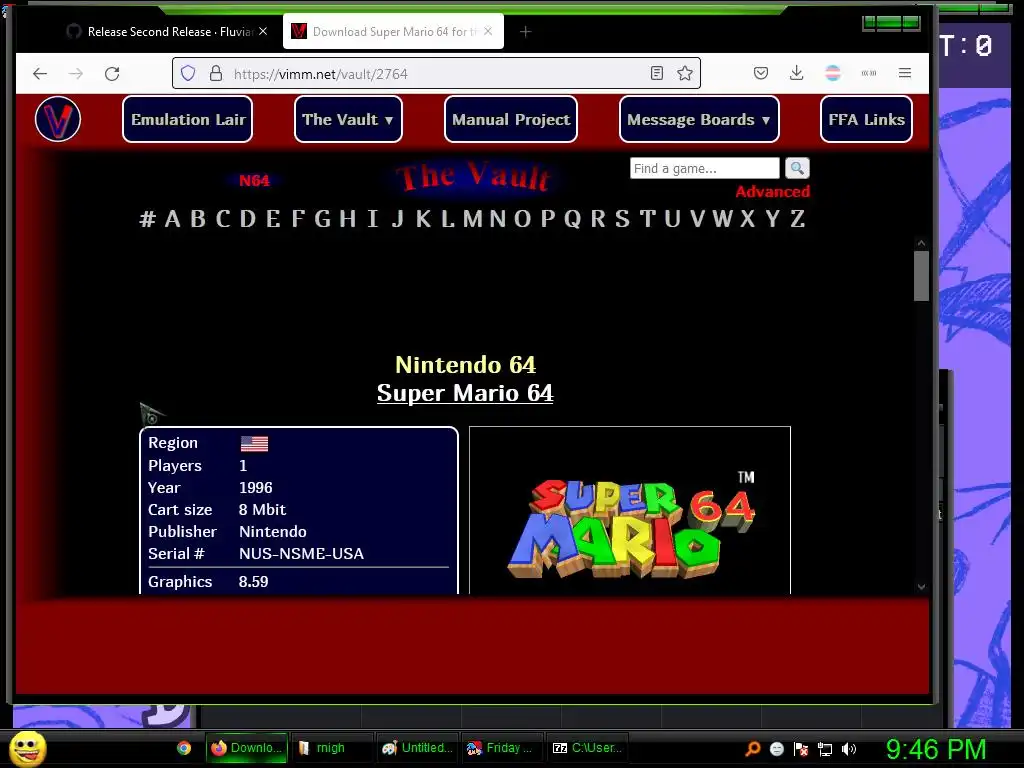Click the Vimm's Lair V logo
Viewport: 1024px width, 768px height.
coord(57,119)
